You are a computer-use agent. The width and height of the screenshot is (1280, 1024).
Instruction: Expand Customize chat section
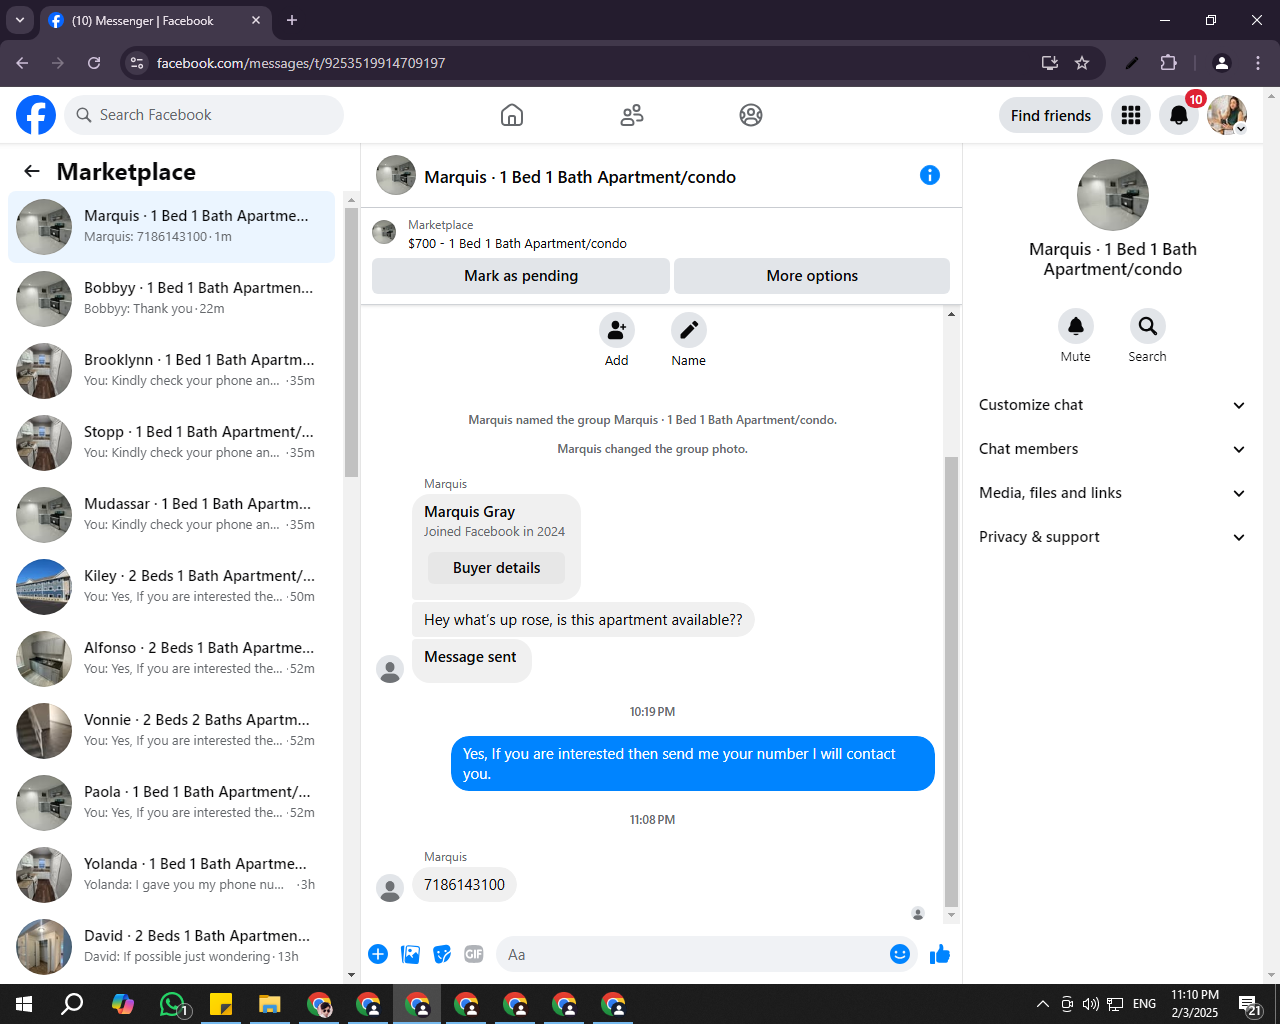[1112, 405]
